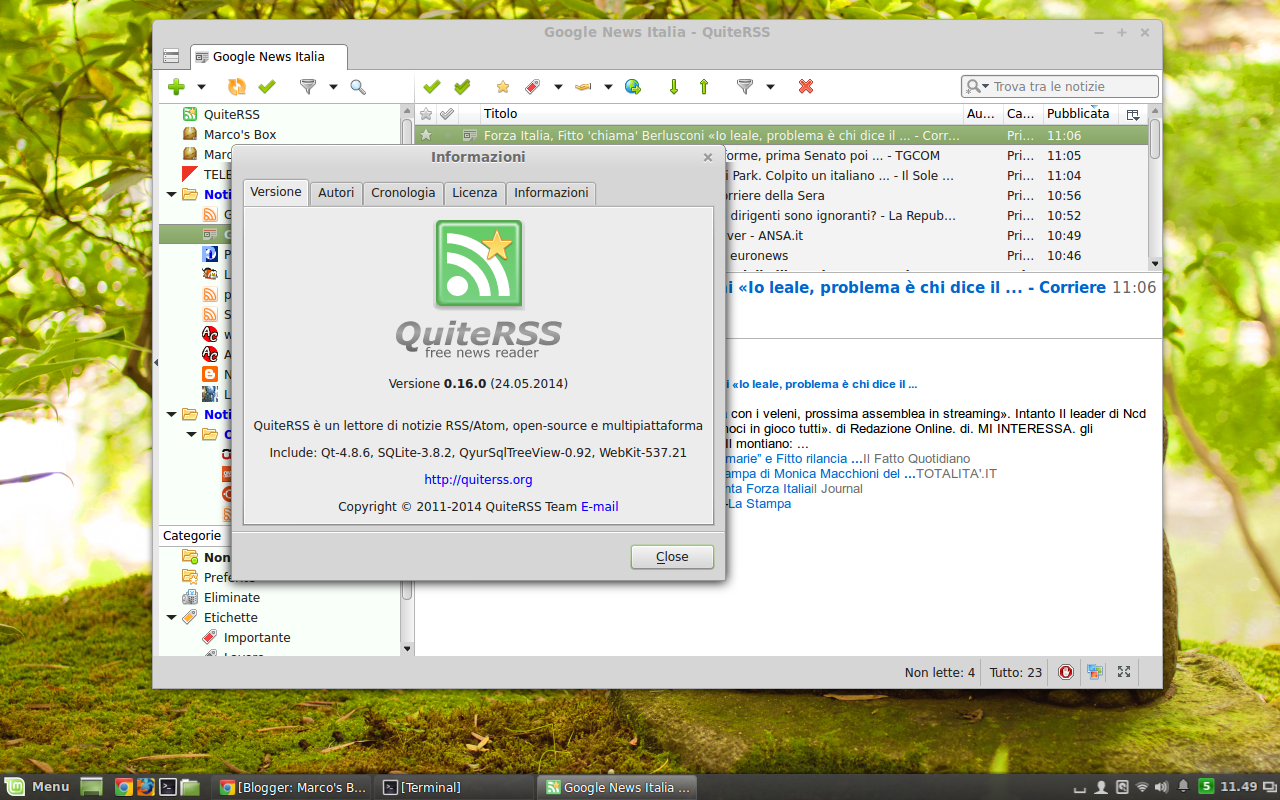Click the Close button in dialog
Screen dimensions: 1280x800
pos(672,557)
